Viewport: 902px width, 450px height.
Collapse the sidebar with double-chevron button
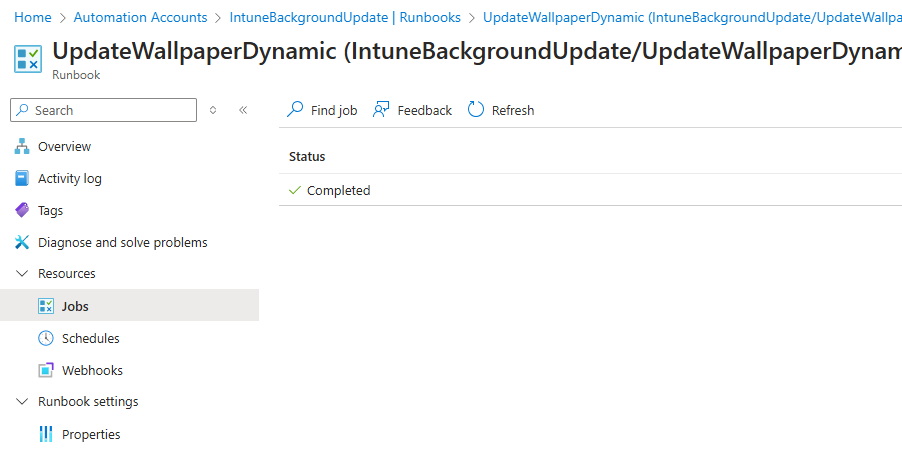pyautogui.click(x=243, y=110)
